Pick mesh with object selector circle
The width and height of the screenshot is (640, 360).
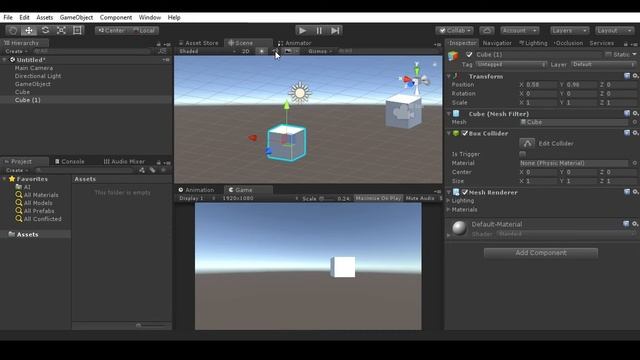[x=635, y=122]
